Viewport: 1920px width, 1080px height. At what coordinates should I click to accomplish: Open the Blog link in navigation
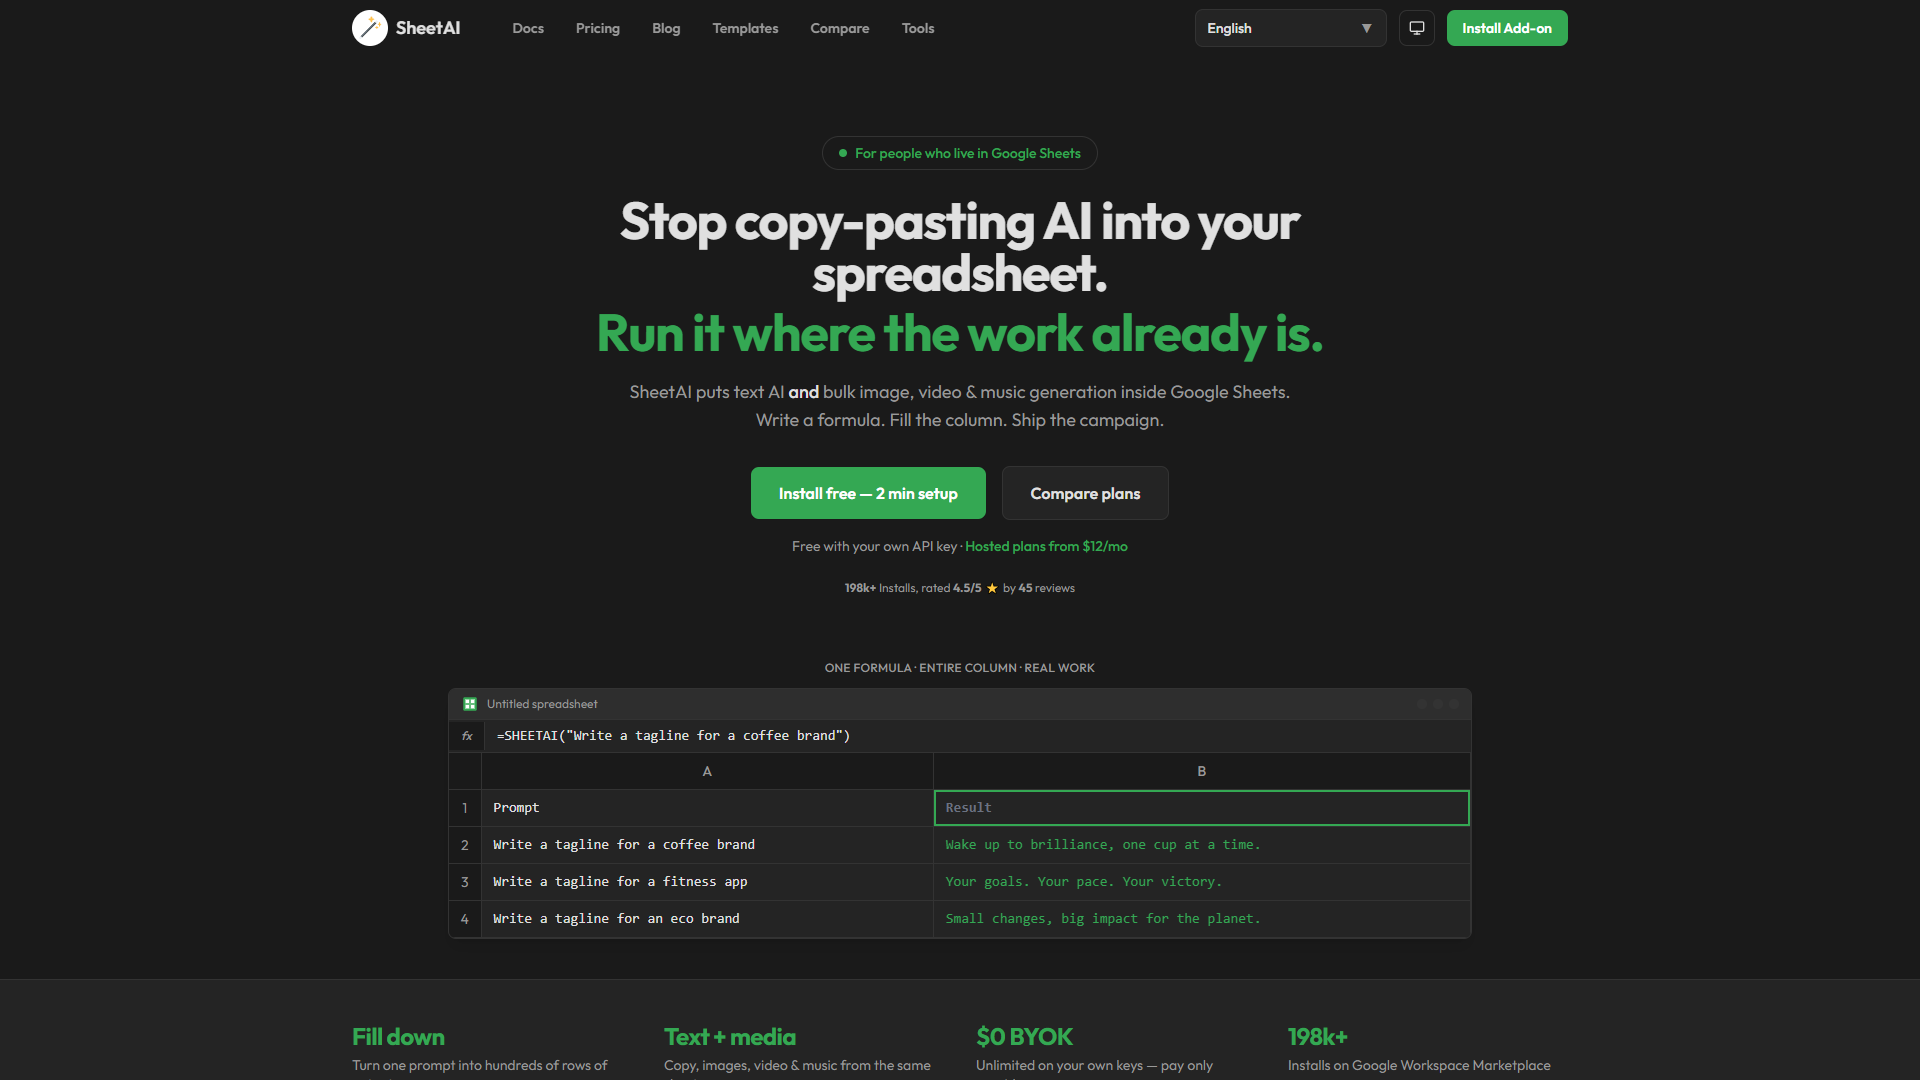pyautogui.click(x=666, y=28)
